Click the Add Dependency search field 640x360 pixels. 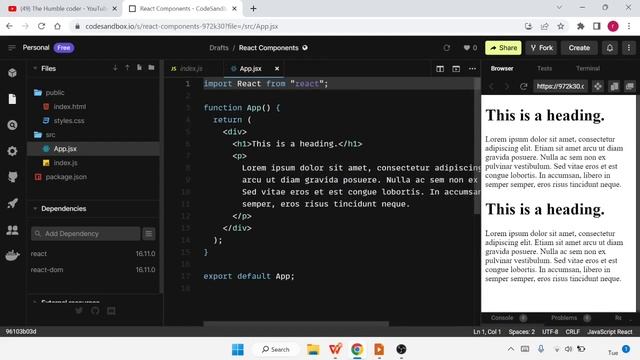(x=85, y=233)
